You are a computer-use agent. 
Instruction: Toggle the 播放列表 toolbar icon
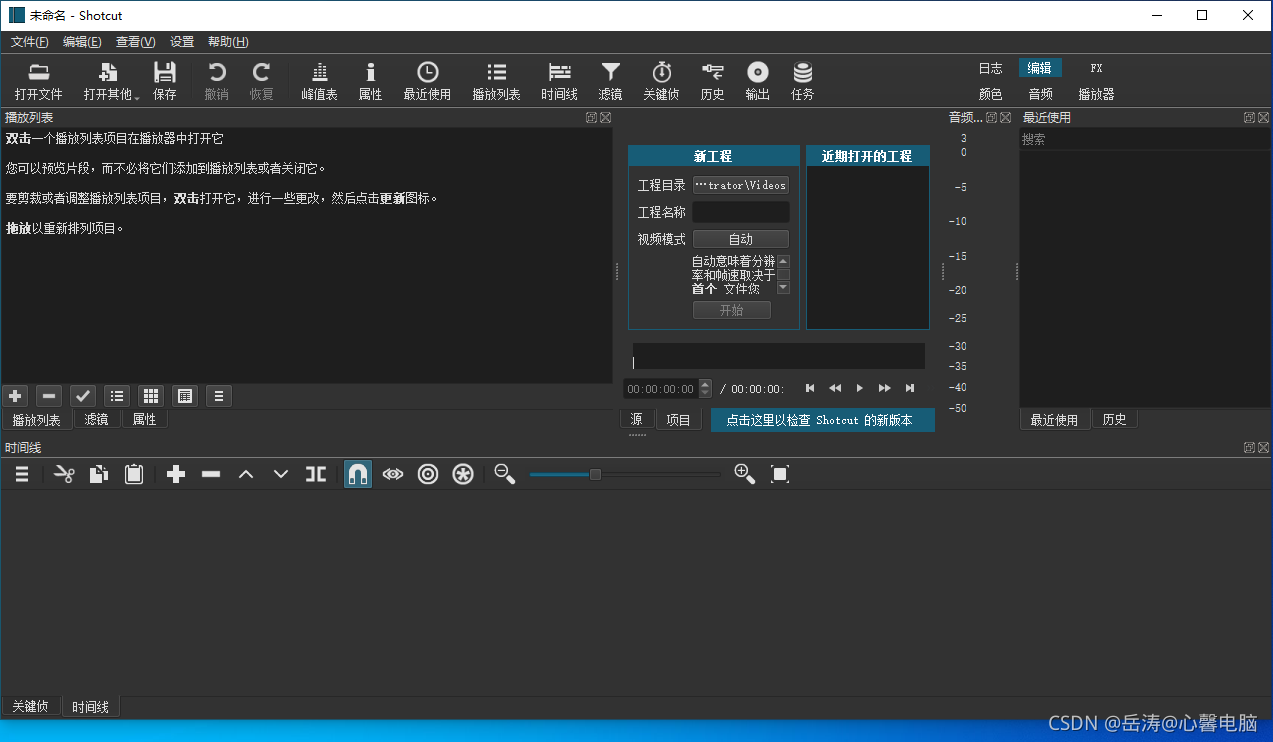pyautogui.click(x=496, y=81)
